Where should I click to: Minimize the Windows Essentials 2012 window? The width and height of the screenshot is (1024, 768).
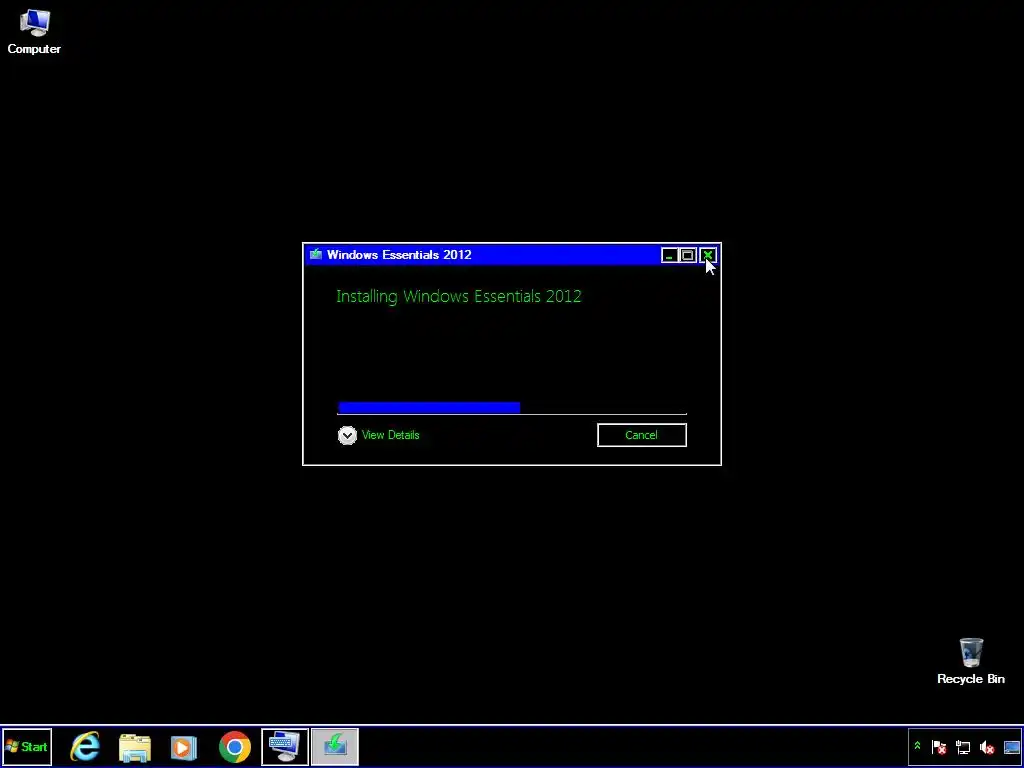669,255
